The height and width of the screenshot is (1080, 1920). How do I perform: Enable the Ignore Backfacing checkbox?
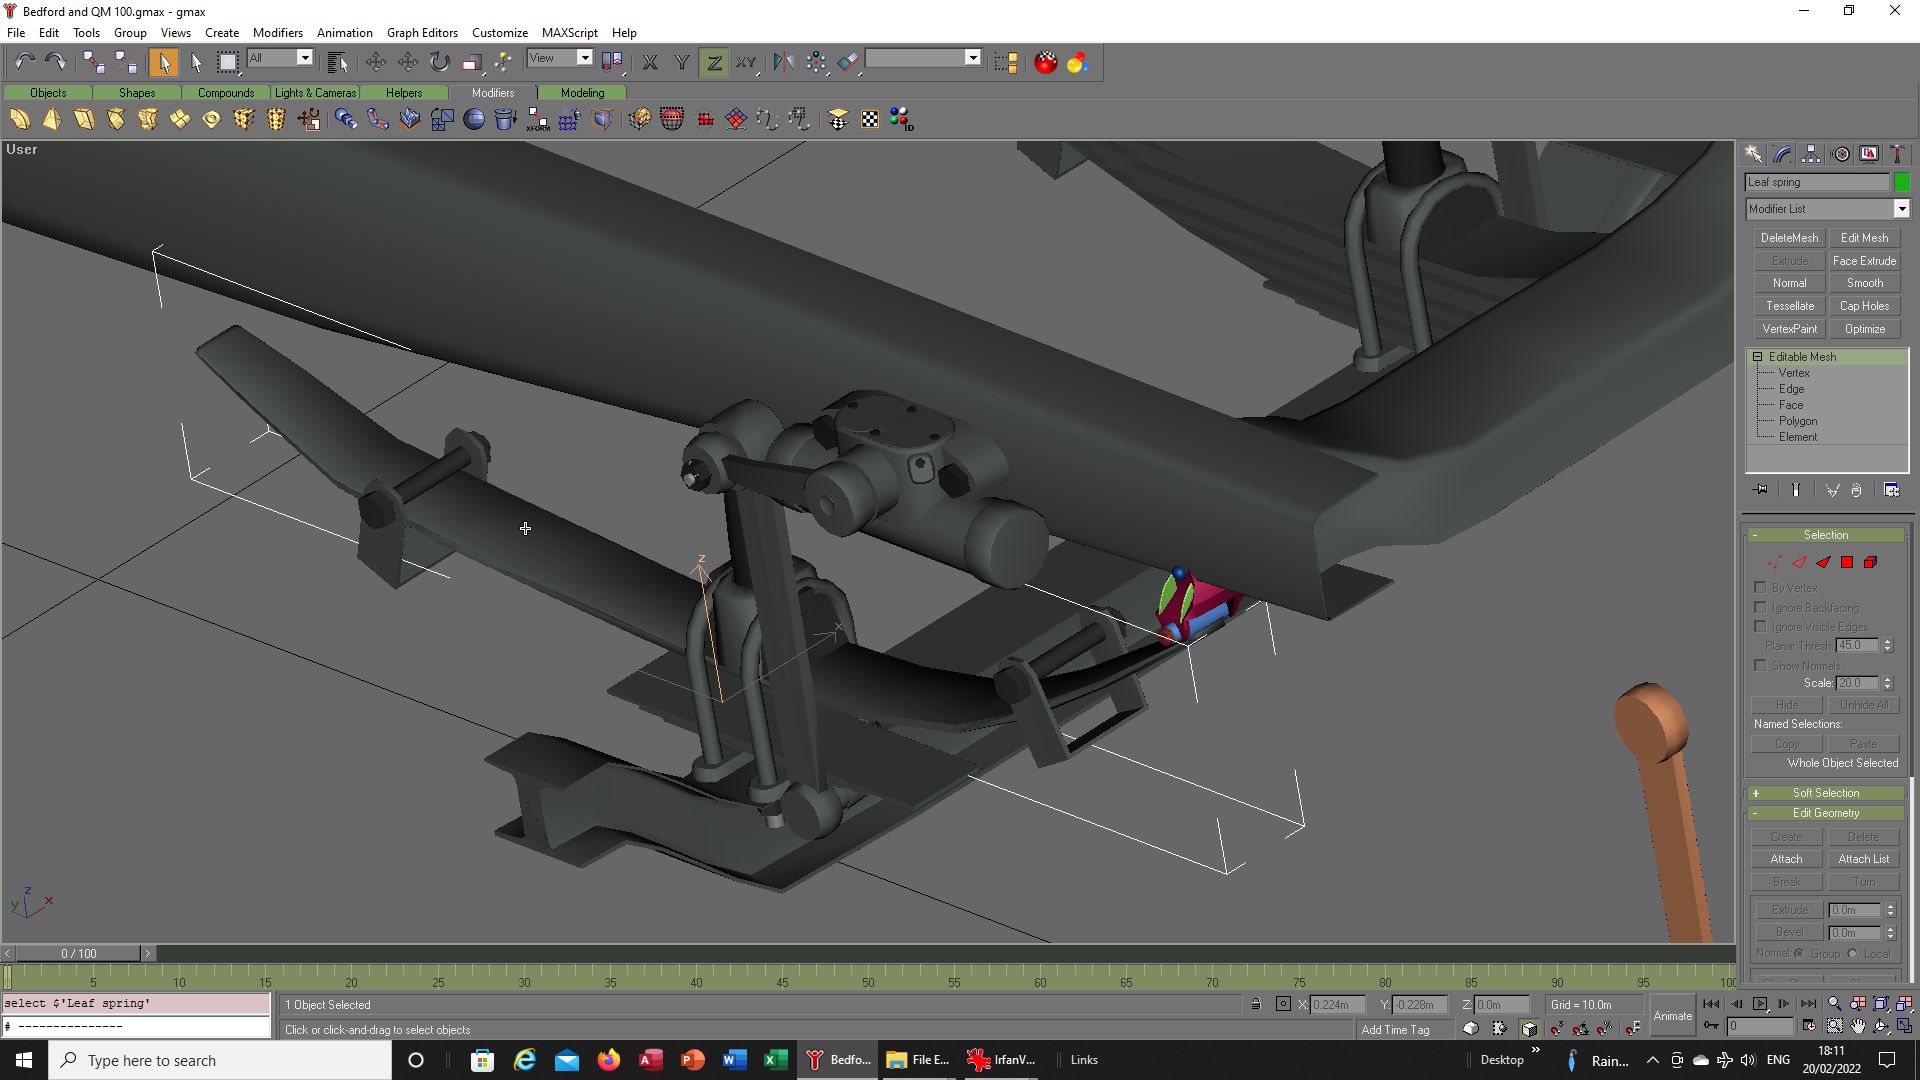1761,607
